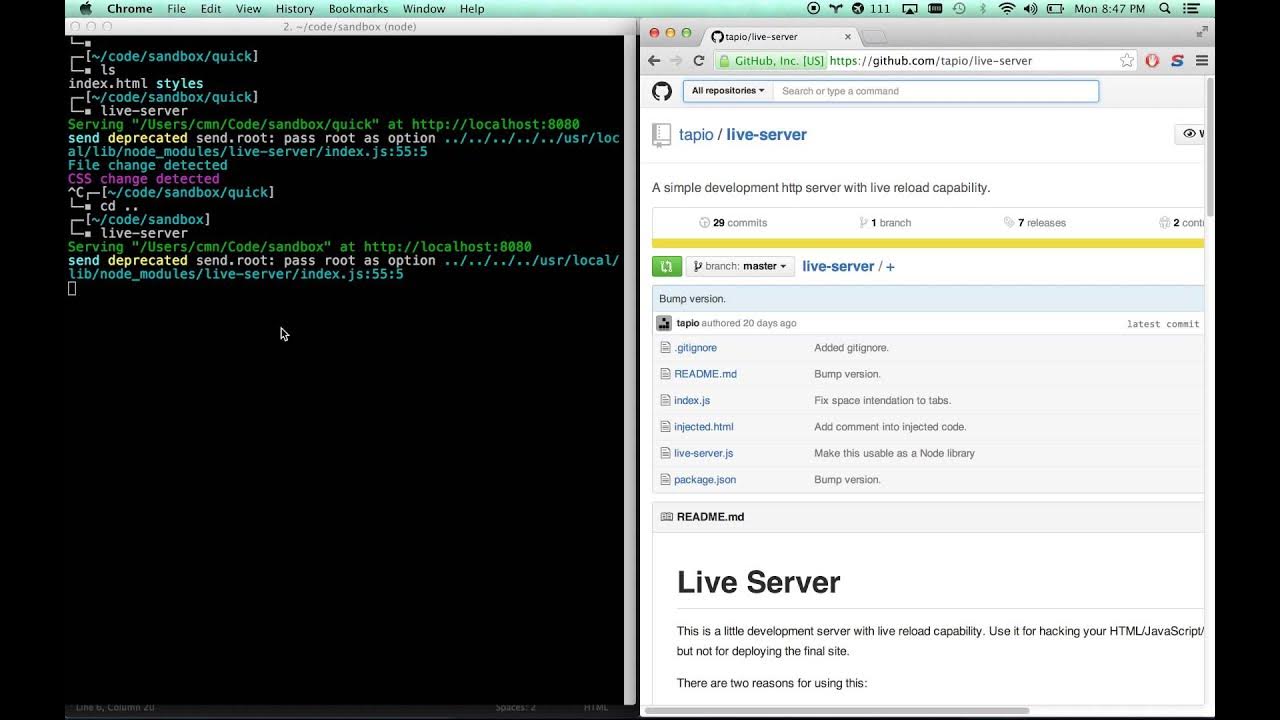Open Notification Center list icon

[x=1192, y=8]
